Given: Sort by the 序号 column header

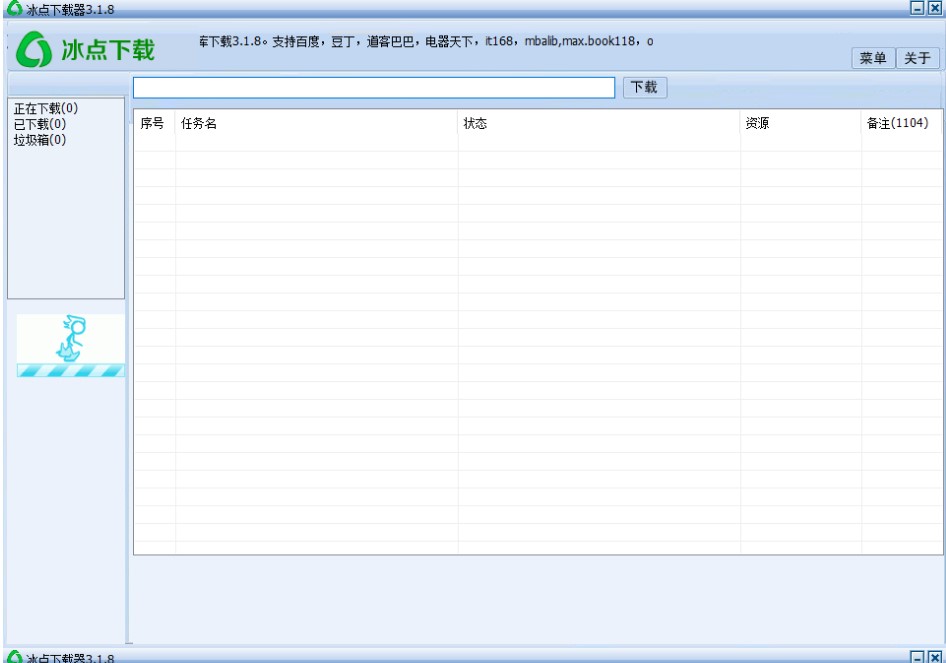Looking at the screenshot, I should (x=154, y=123).
